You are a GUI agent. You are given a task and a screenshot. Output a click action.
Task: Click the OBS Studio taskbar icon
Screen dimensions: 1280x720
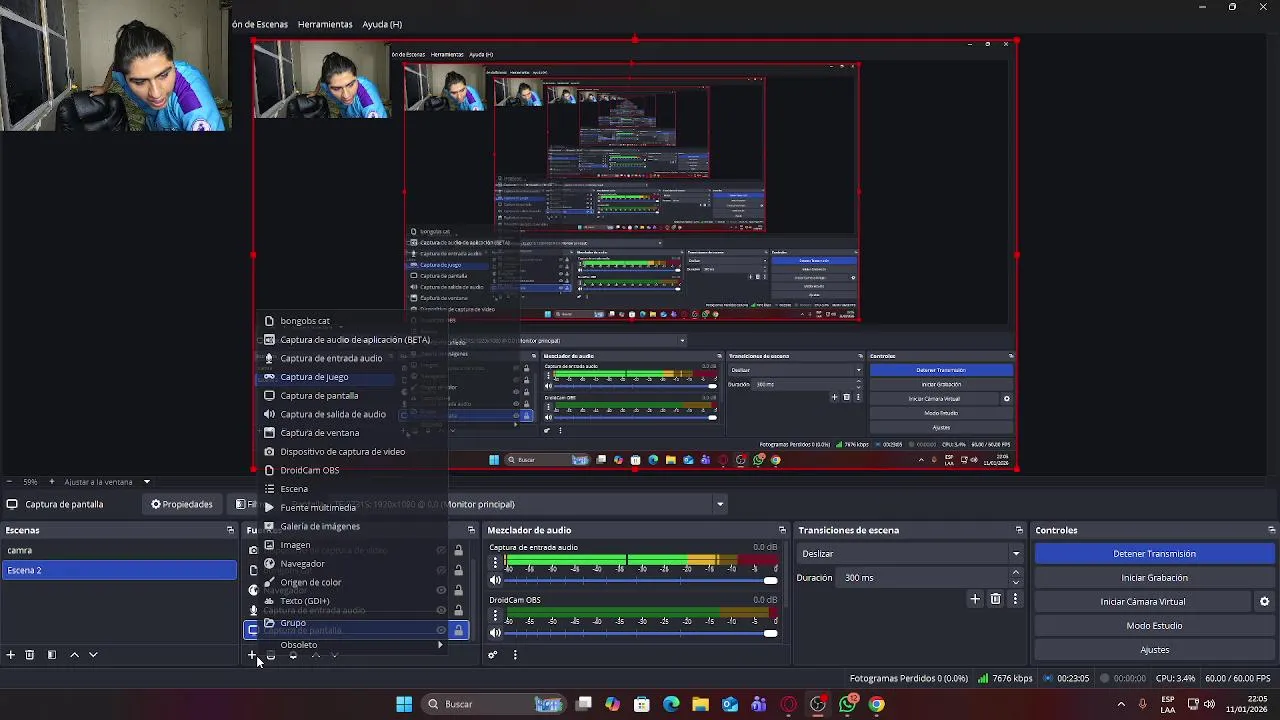818,704
